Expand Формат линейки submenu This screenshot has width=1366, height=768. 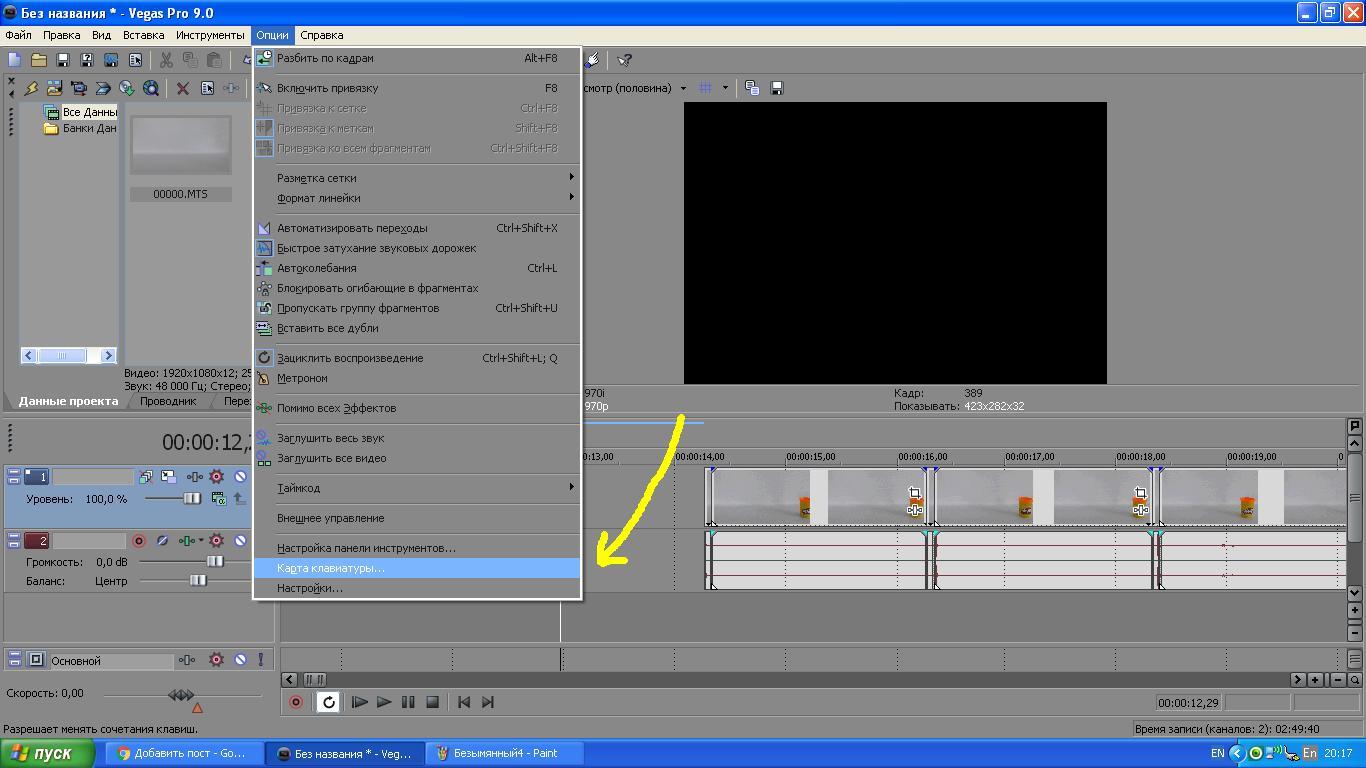click(416, 198)
